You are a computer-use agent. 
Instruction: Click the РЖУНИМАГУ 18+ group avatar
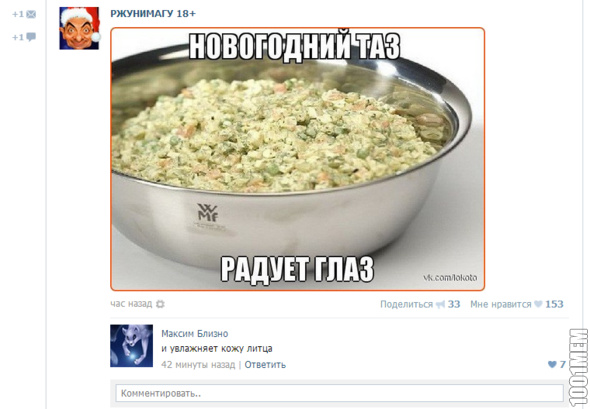[79, 28]
